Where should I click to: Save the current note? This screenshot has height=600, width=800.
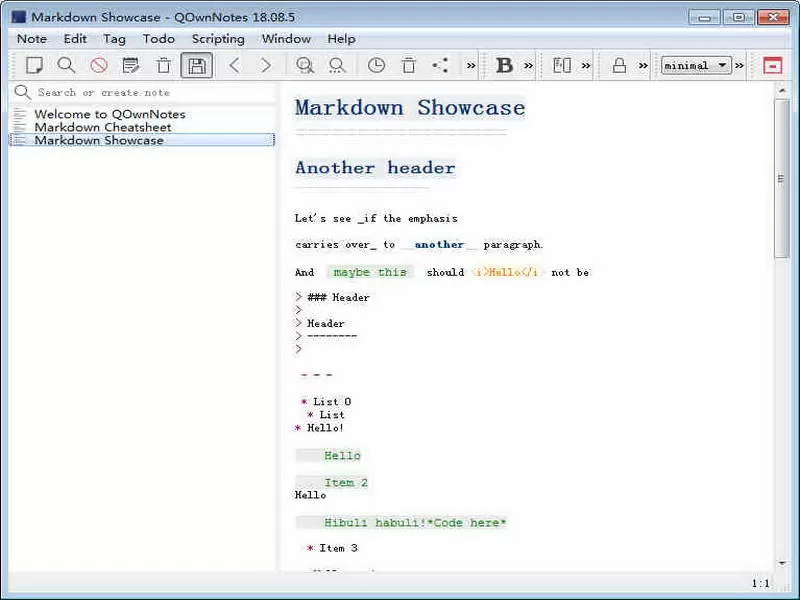196,64
